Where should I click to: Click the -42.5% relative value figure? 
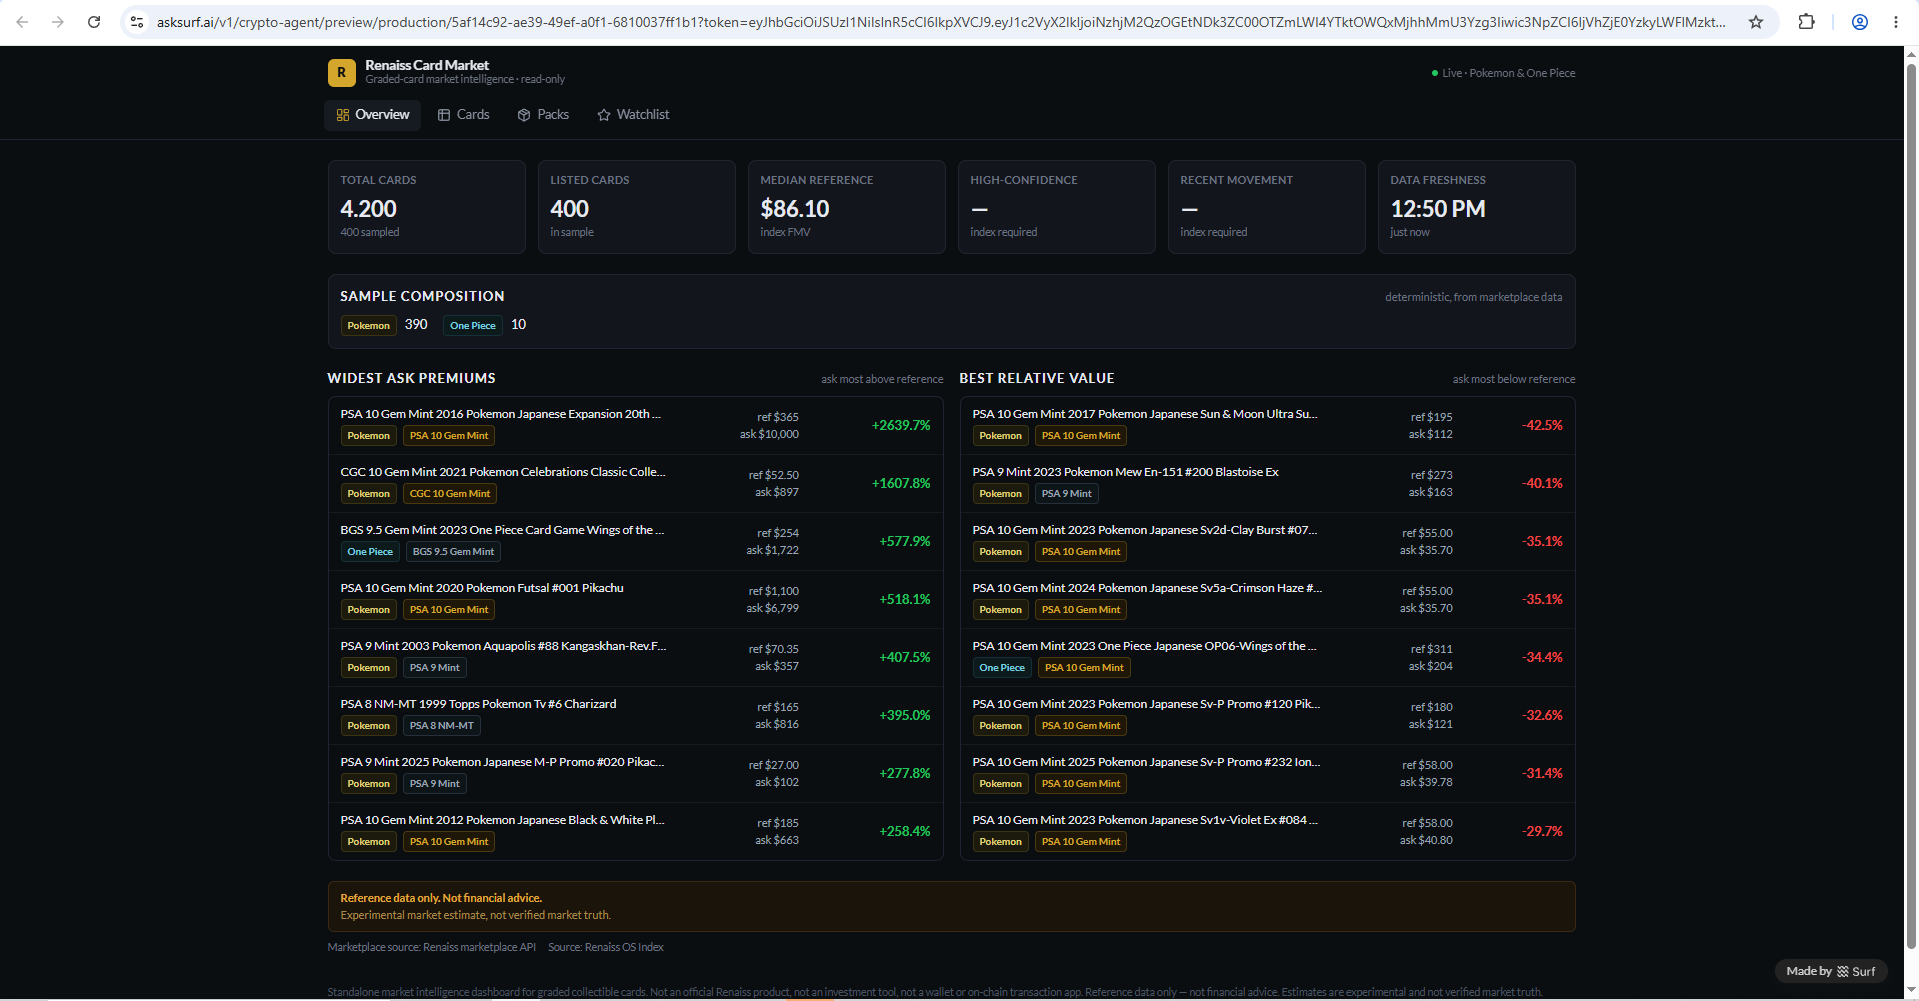pyautogui.click(x=1542, y=425)
